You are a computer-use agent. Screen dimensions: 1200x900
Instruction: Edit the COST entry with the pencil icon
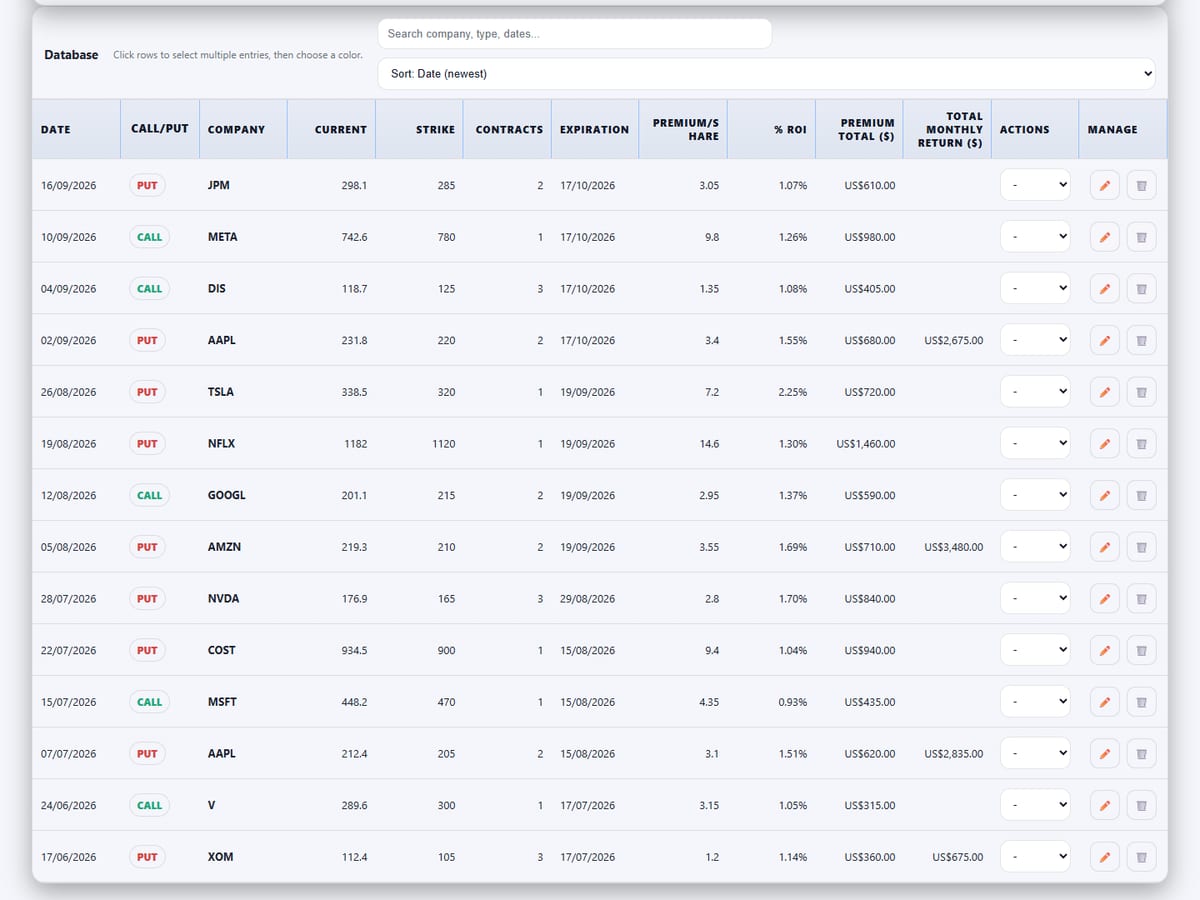tap(1104, 650)
